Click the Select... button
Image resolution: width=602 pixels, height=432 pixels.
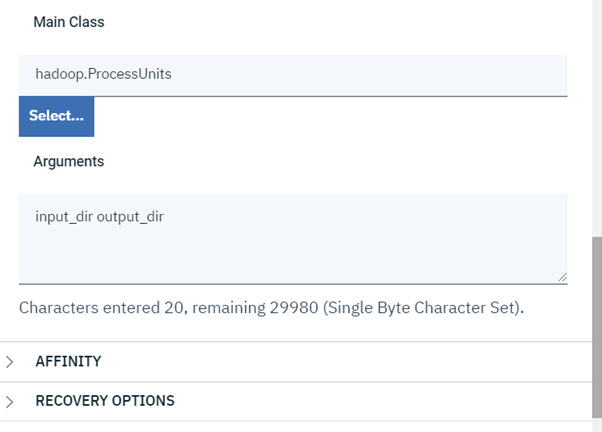(x=56, y=116)
